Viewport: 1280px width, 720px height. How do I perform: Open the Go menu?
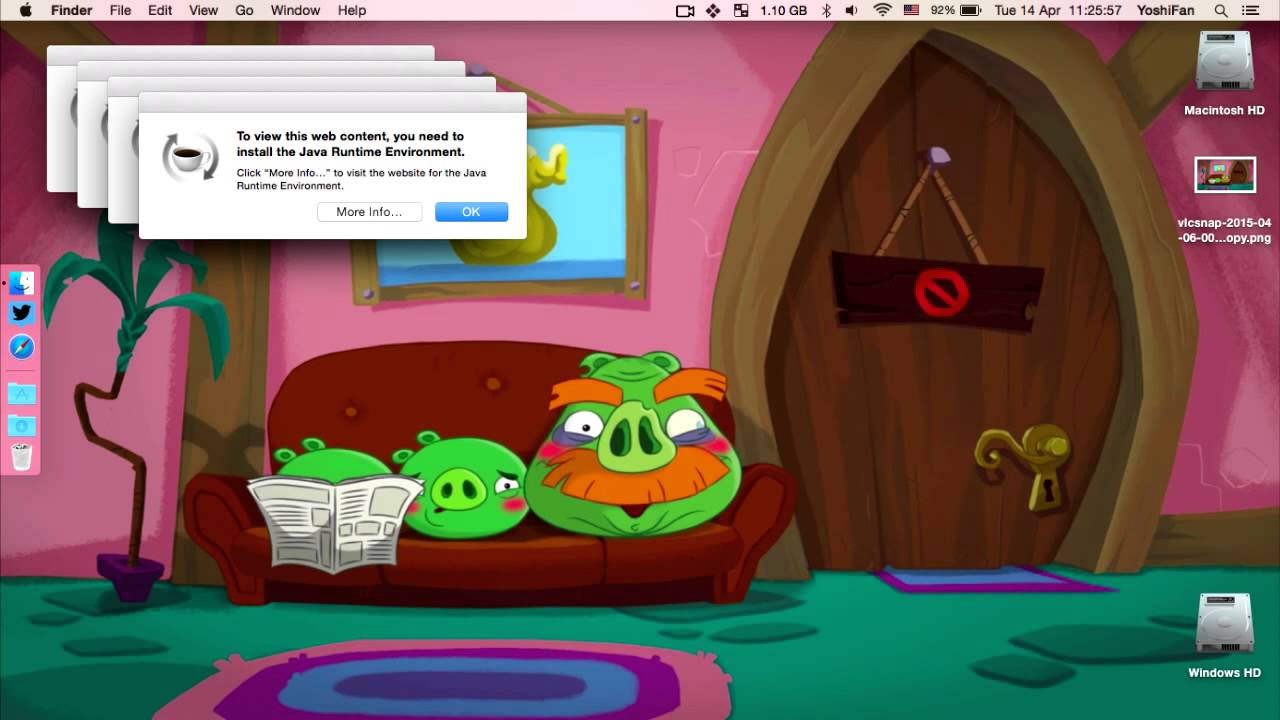pos(244,10)
